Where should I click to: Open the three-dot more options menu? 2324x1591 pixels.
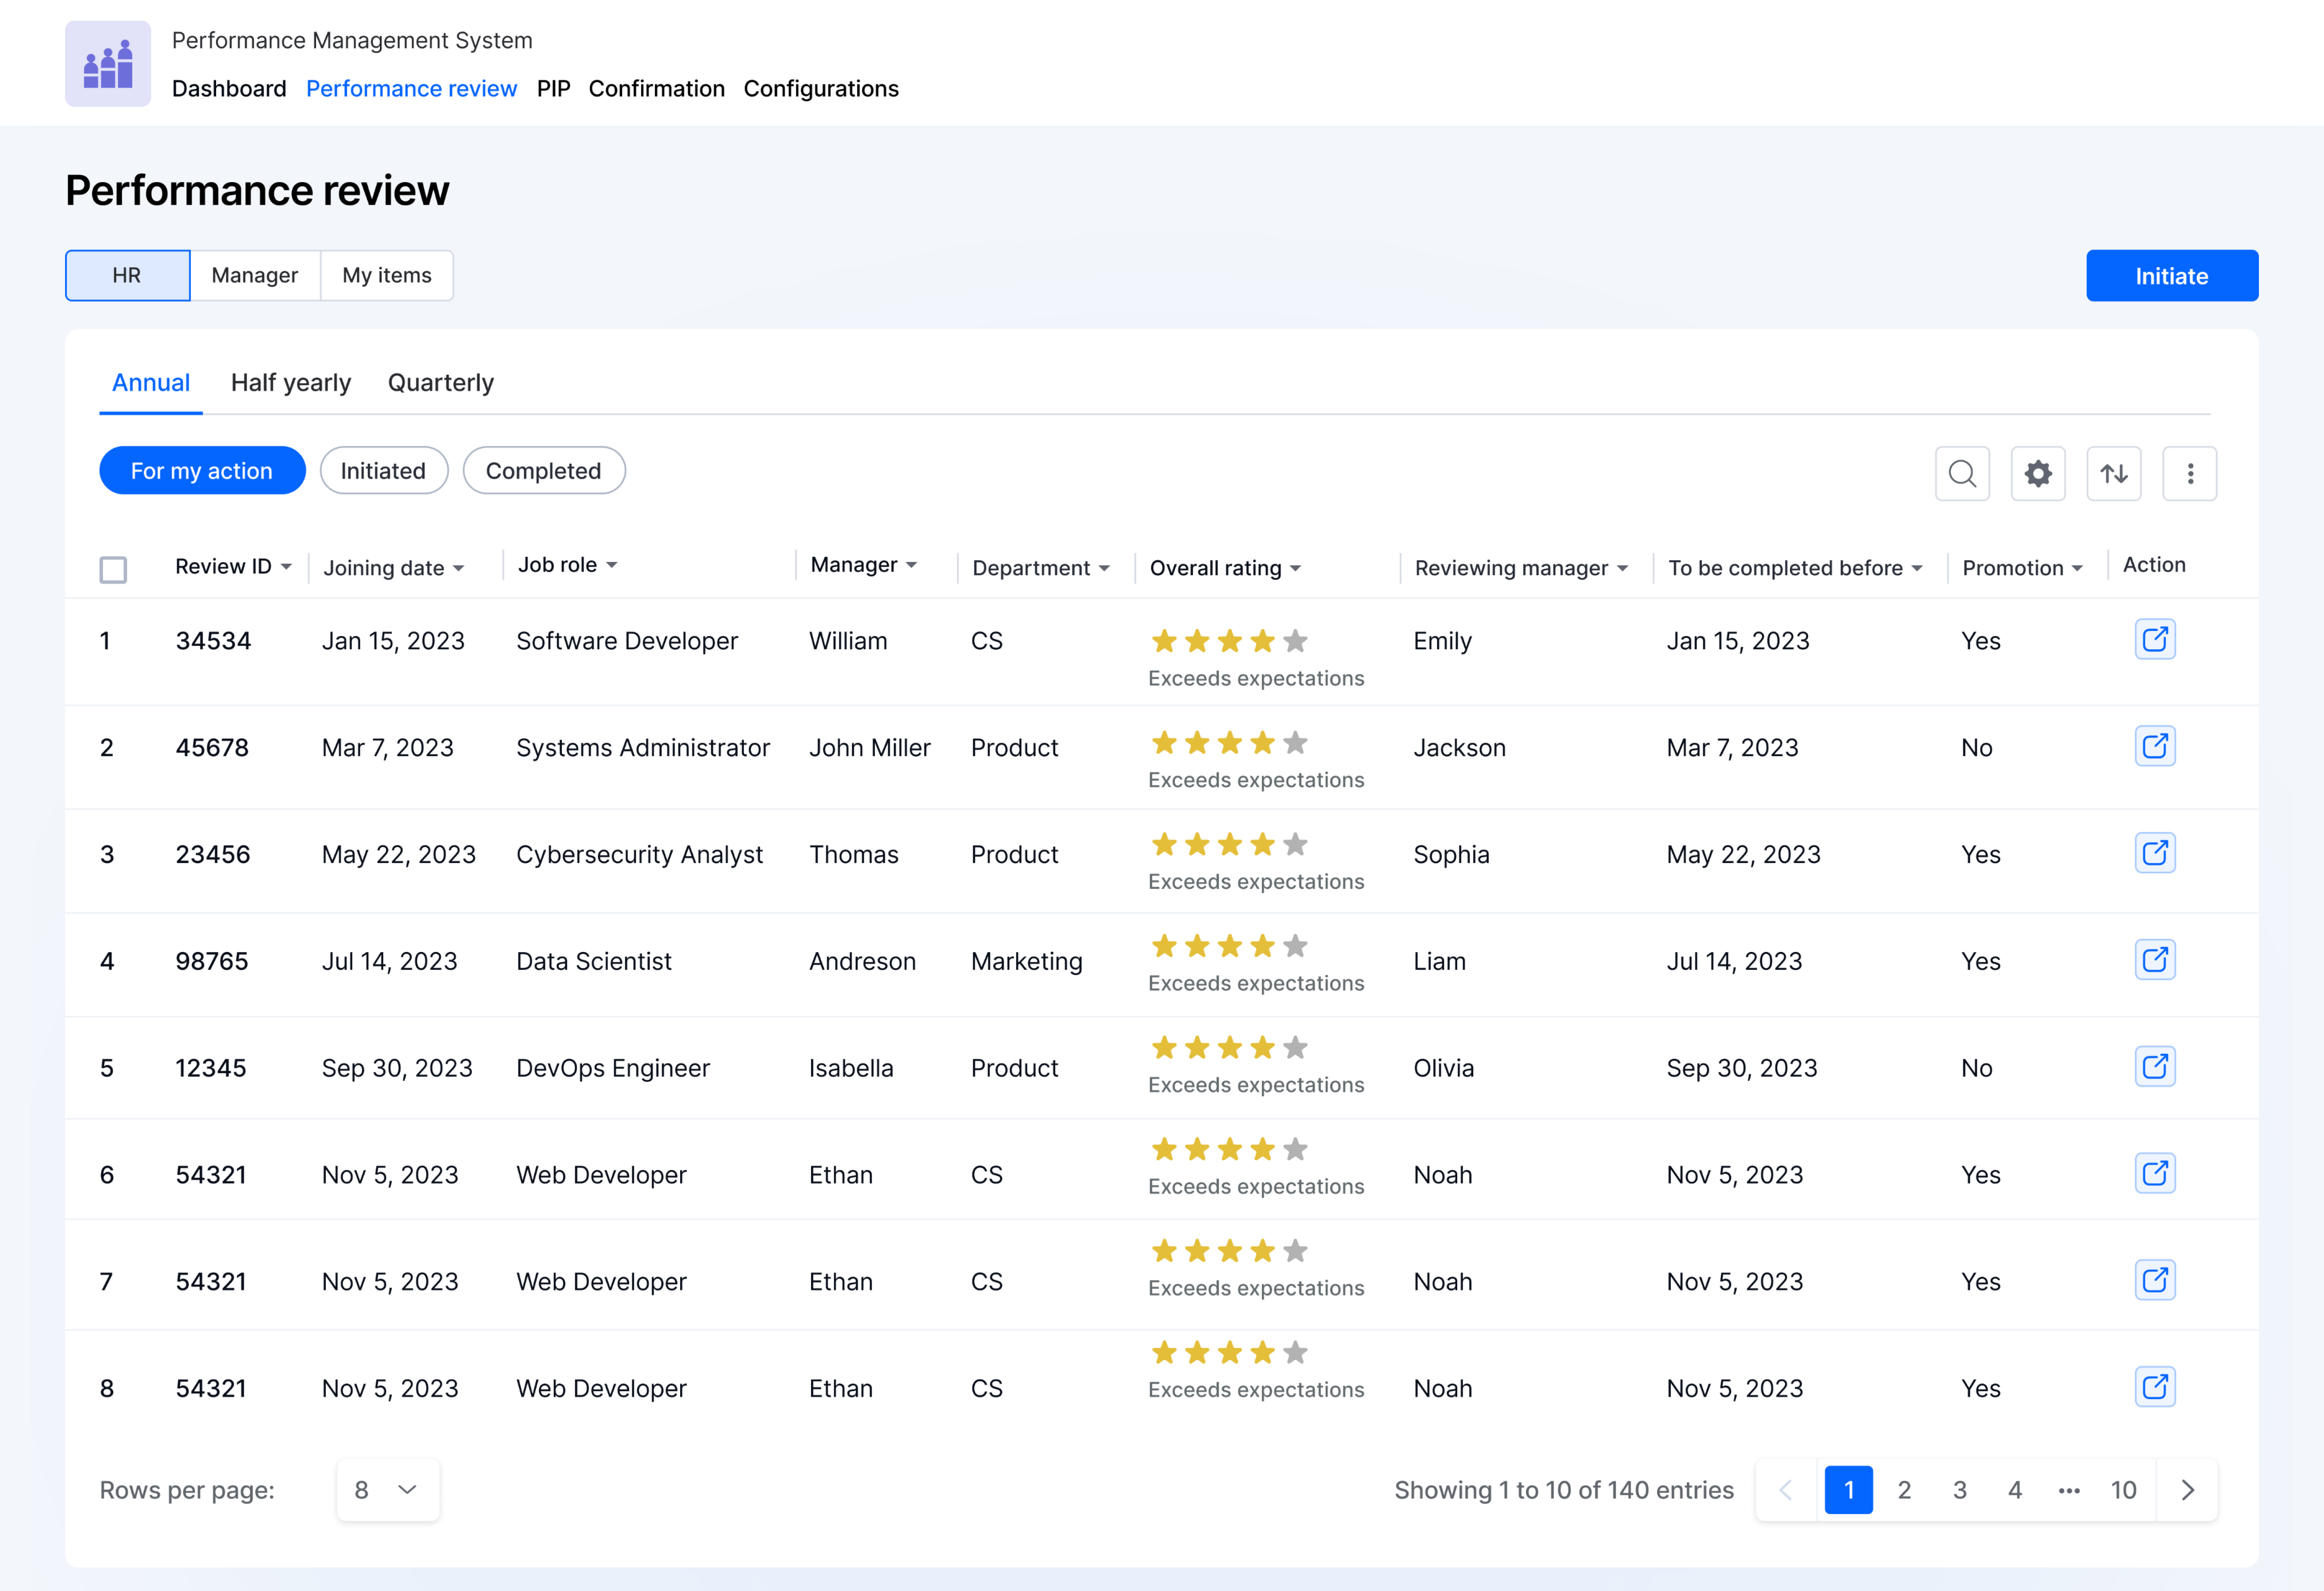point(2190,473)
